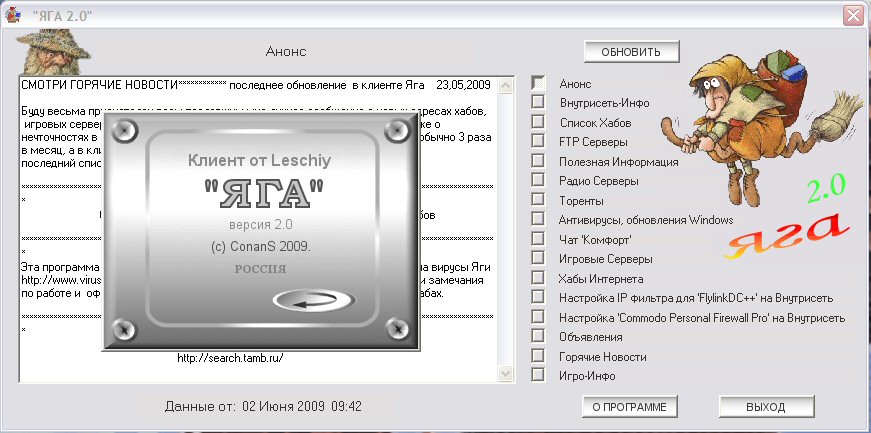Click the '(c) ConanS 2009.' text
Image resolution: width=871 pixels, height=433 pixels.
pyautogui.click(x=261, y=247)
